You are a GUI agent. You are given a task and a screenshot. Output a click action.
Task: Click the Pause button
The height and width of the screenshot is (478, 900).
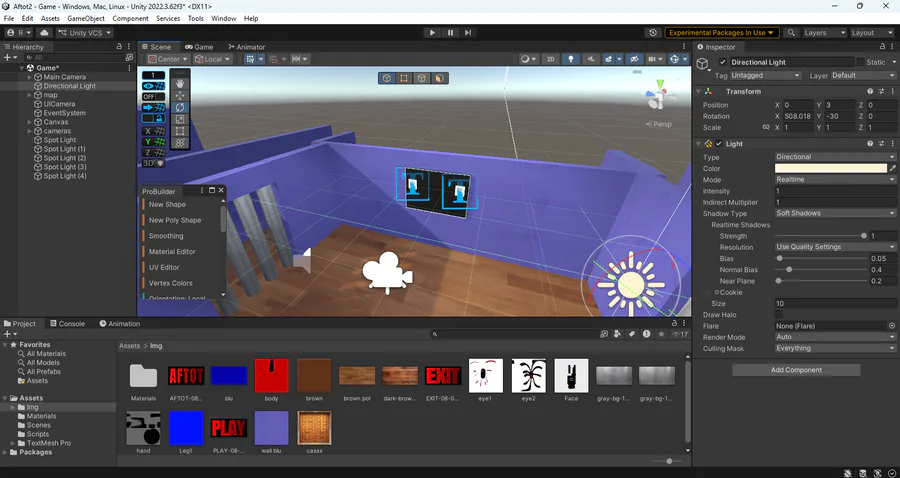(451, 33)
